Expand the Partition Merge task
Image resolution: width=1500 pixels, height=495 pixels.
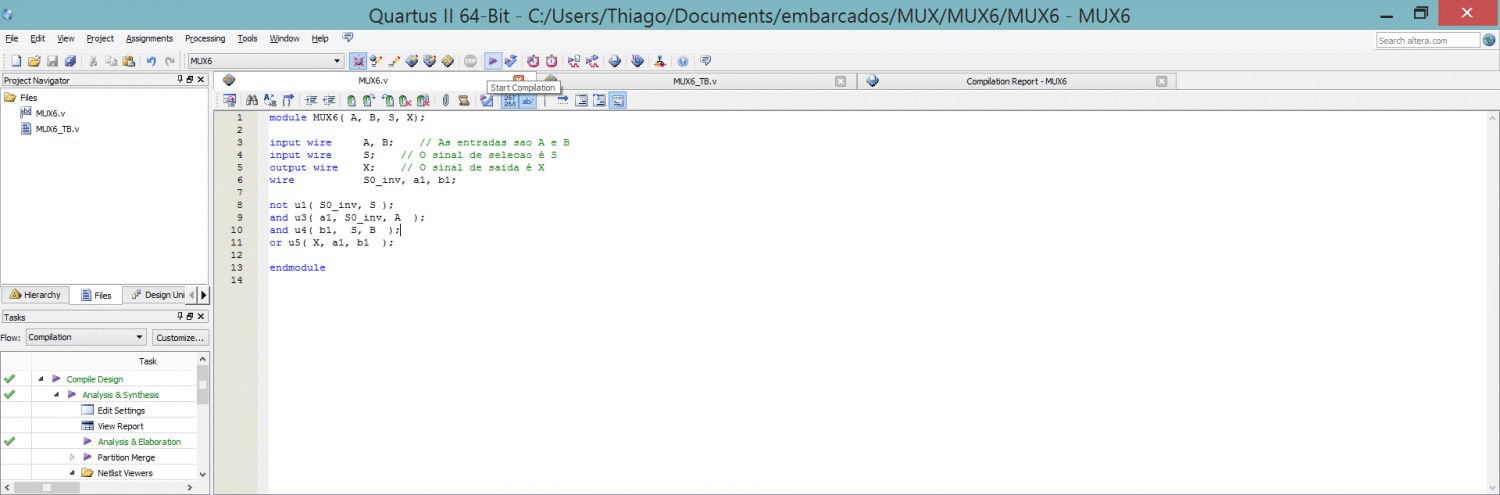(72, 457)
